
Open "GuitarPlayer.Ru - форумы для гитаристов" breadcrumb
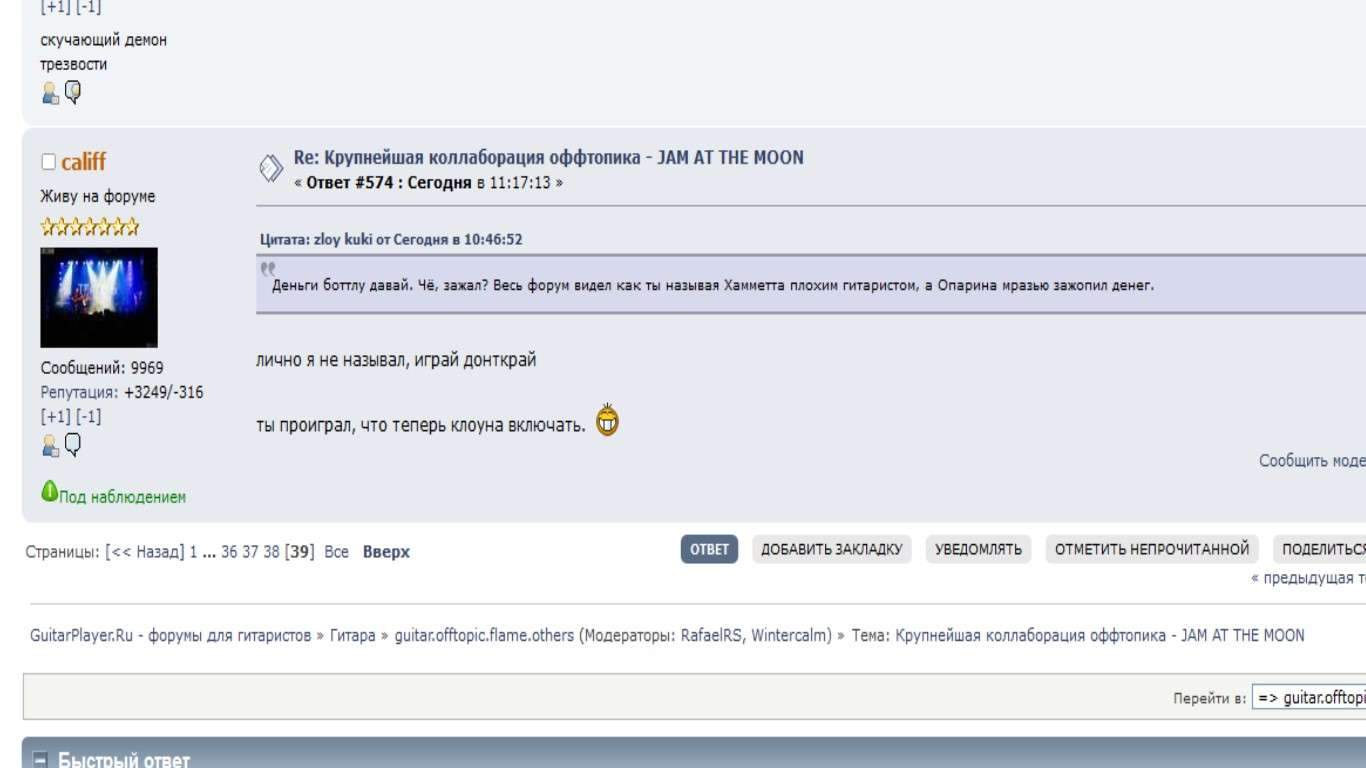(x=171, y=636)
